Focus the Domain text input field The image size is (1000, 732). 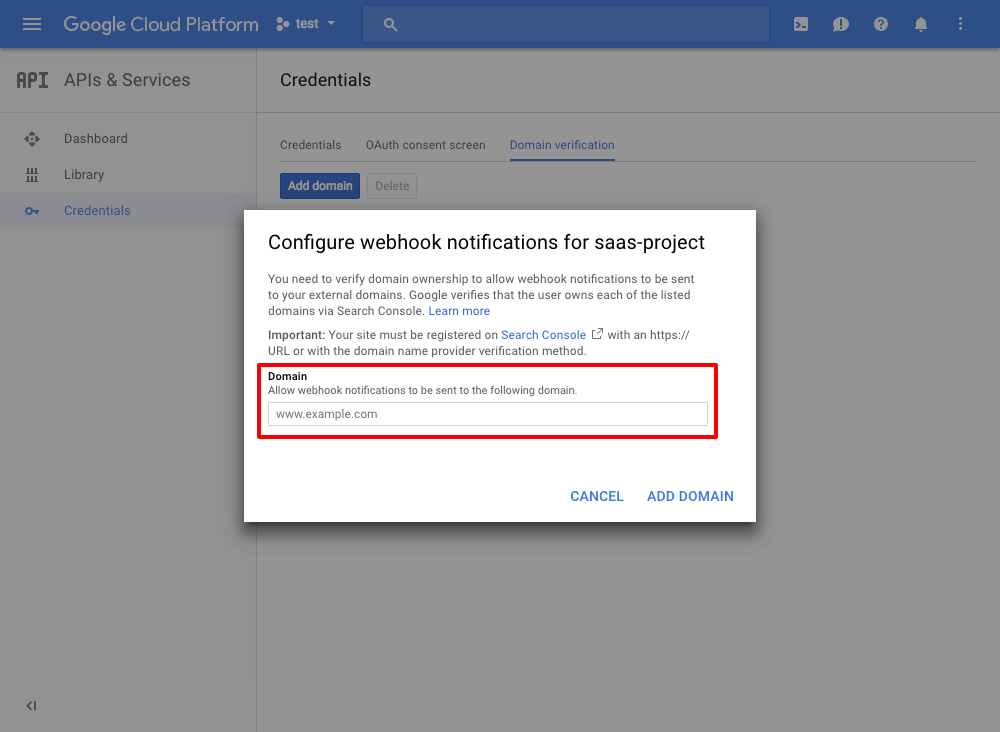[x=488, y=414]
